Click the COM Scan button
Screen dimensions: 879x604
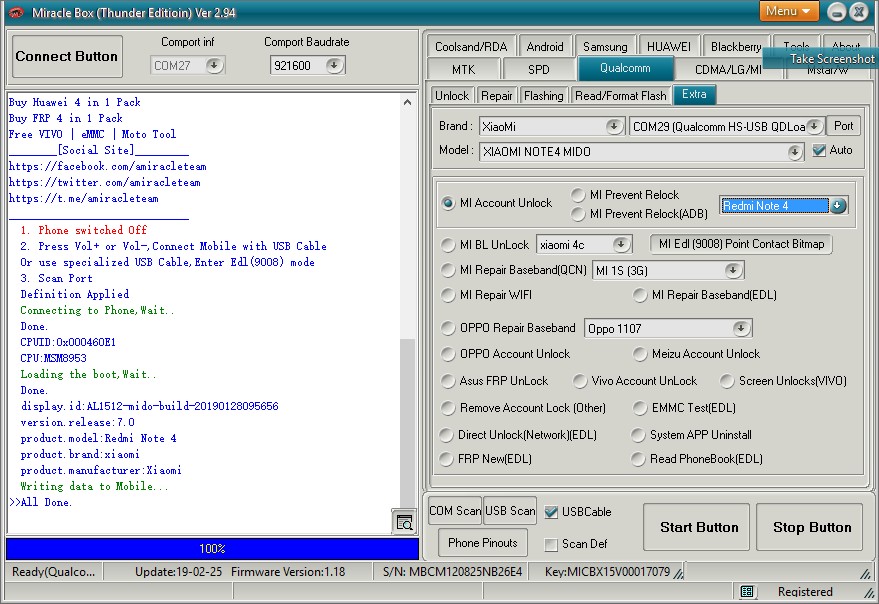point(455,511)
